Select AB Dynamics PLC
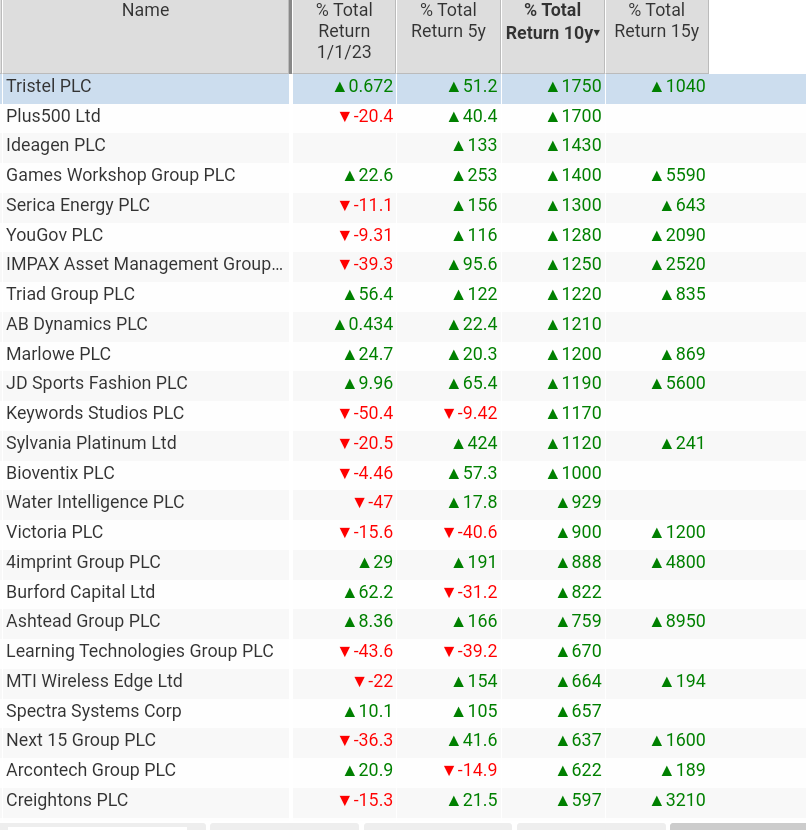806x830 pixels. (77, 323)
